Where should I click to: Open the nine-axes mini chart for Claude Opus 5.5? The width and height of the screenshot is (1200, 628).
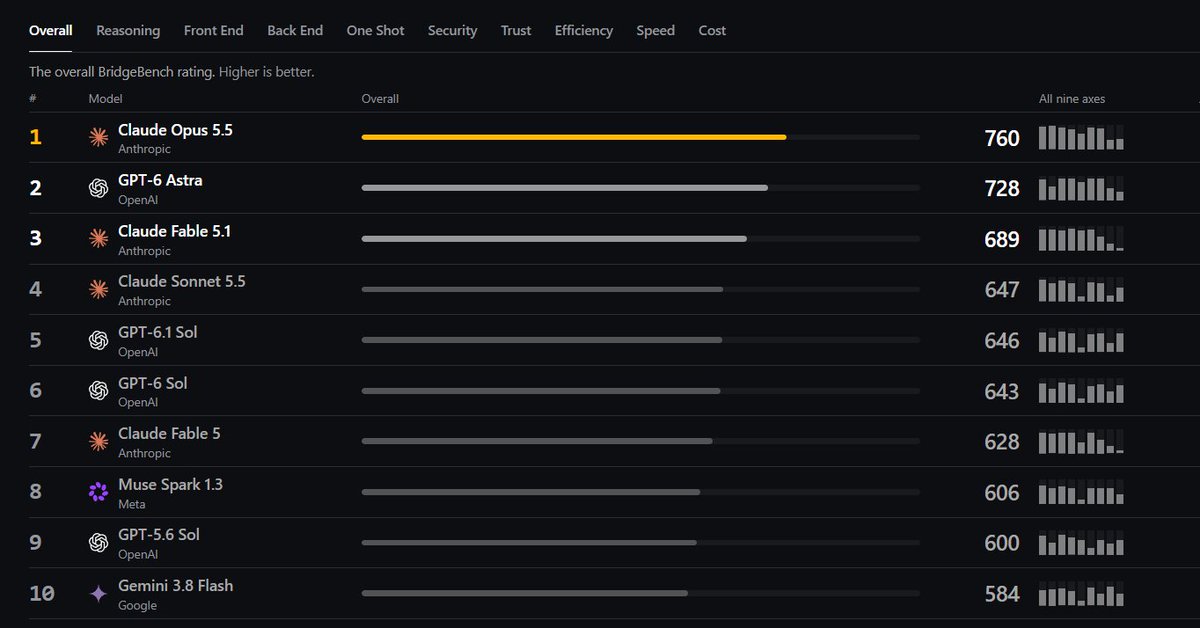coord(1081,137)
